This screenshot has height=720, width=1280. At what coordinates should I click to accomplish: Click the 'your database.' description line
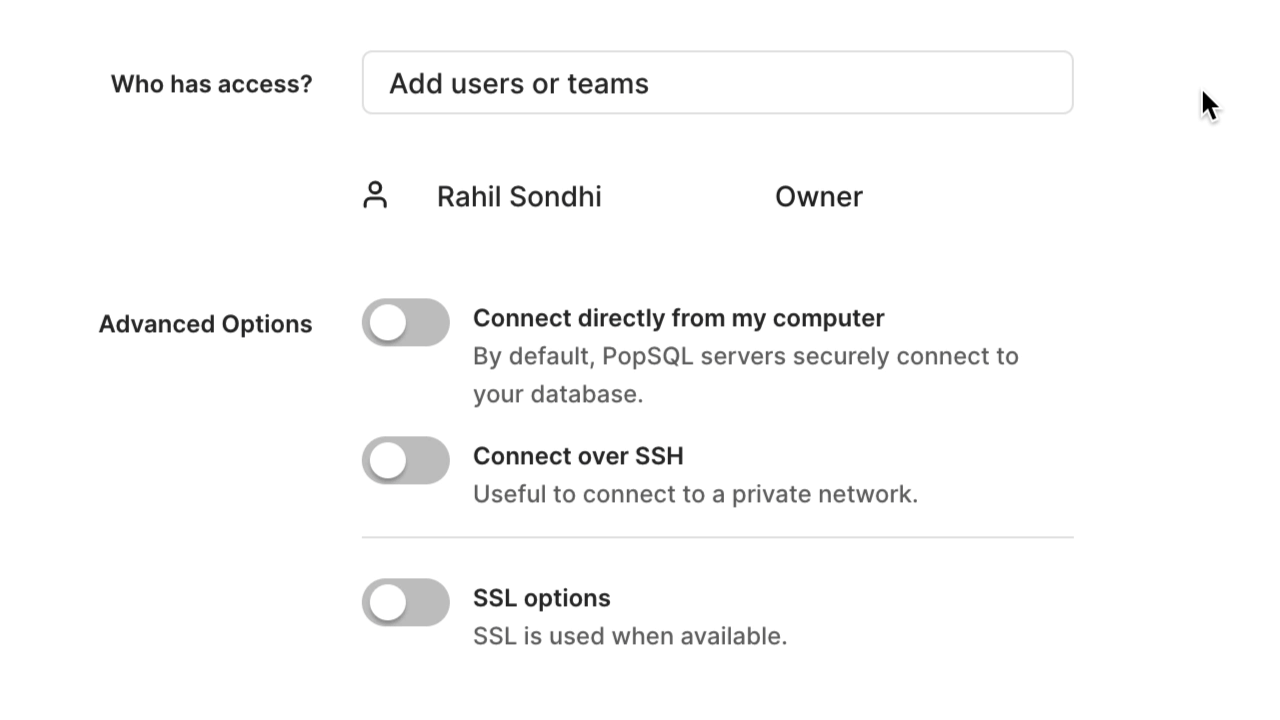coord(558,394)
